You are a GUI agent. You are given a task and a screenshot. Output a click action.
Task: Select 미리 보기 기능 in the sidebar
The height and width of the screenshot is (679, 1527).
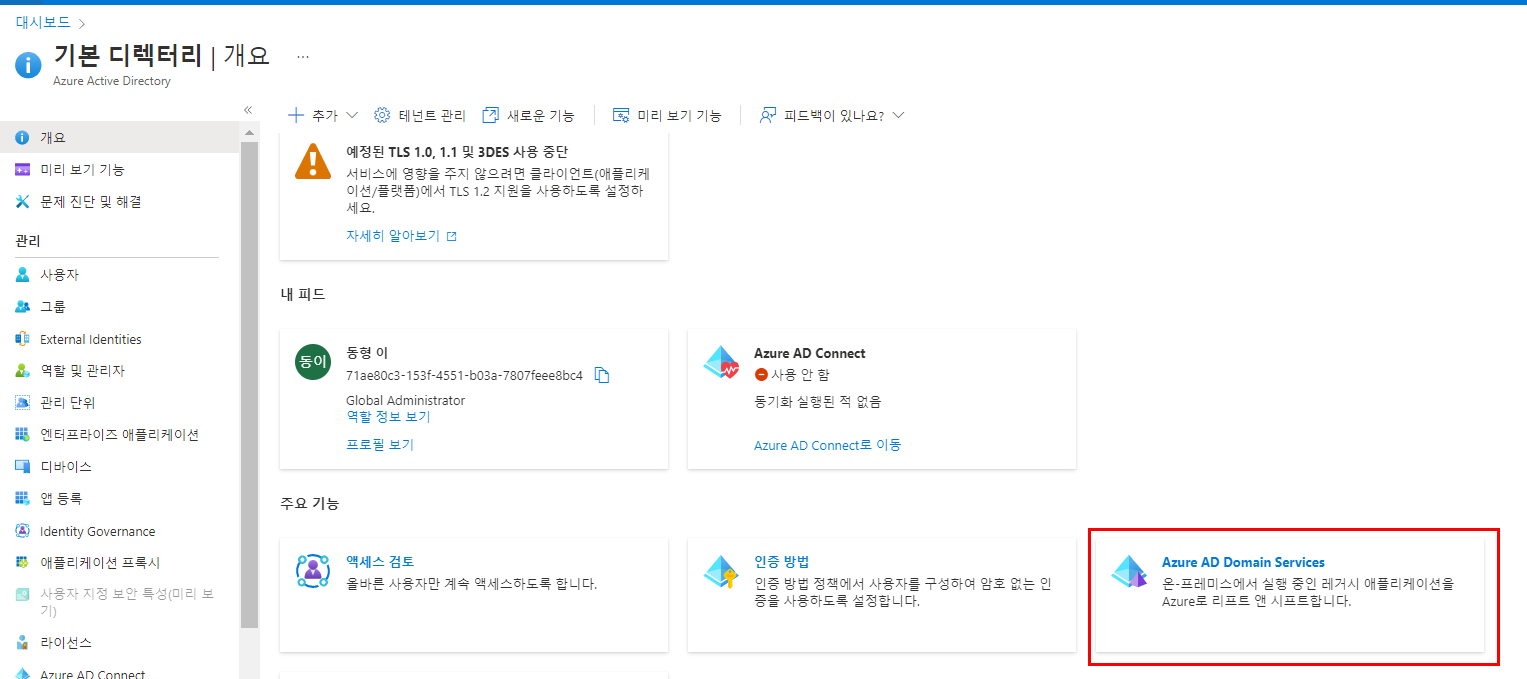click(120, 169)
